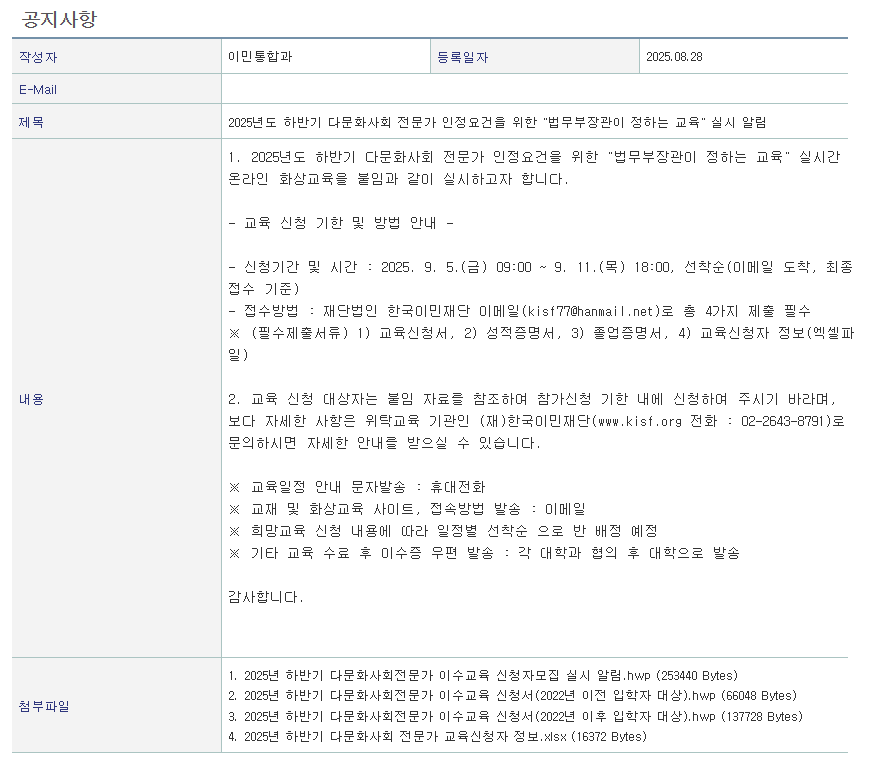The height and width of the screenshot is (757, 880).
Task: Click the 공지사항 page heading
Action: pos(59,19)
